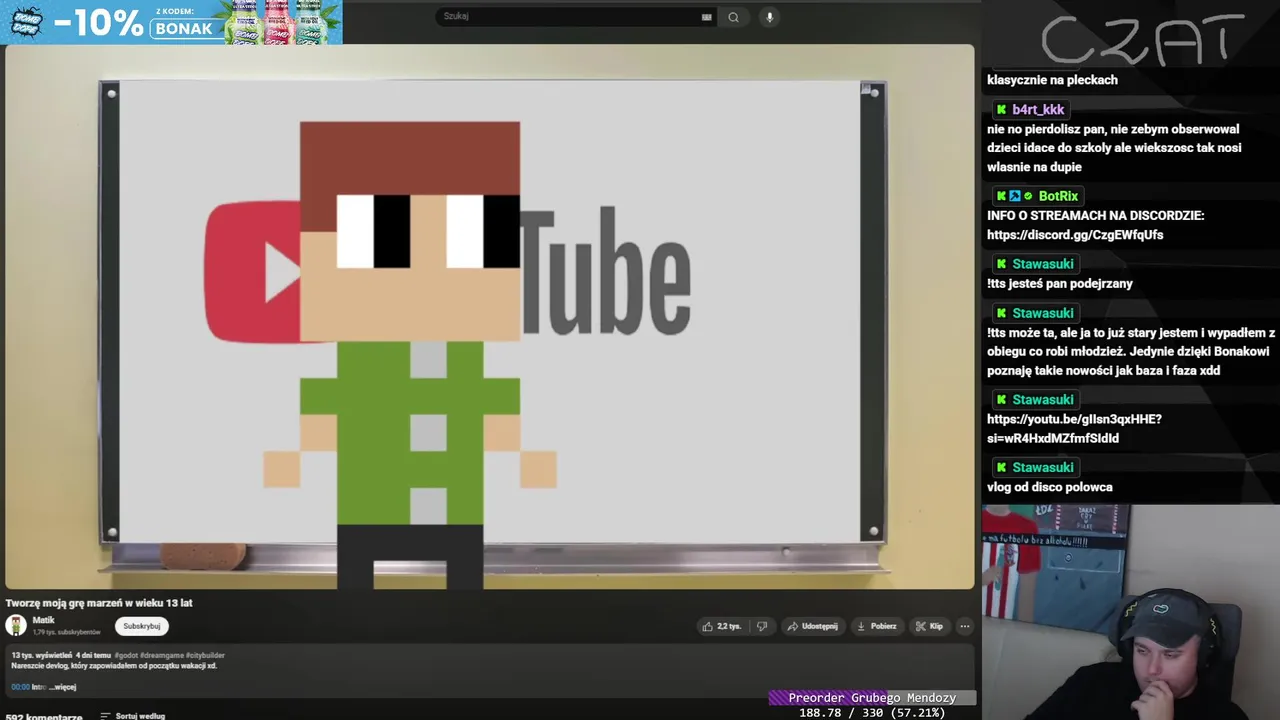Click the BotRix username in chat
The width and height of the screenshot is (1280, 720).
tap(1058, 196)
